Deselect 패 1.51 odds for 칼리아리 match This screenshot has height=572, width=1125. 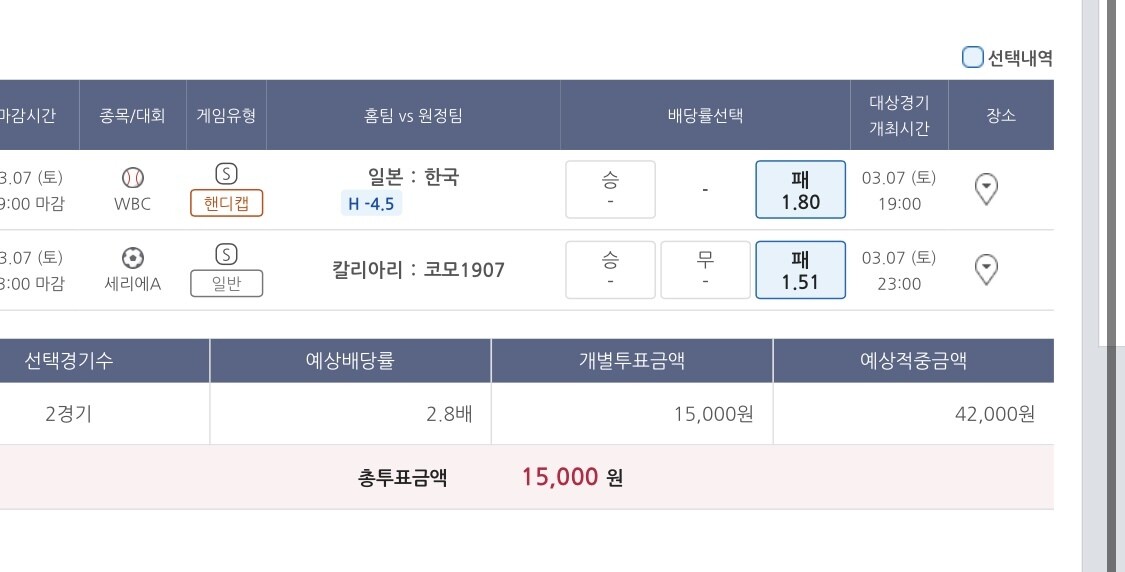point(800,270)
